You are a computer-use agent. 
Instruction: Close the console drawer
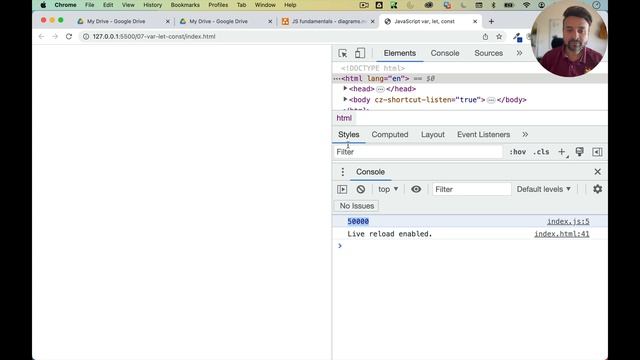(598, 172)
